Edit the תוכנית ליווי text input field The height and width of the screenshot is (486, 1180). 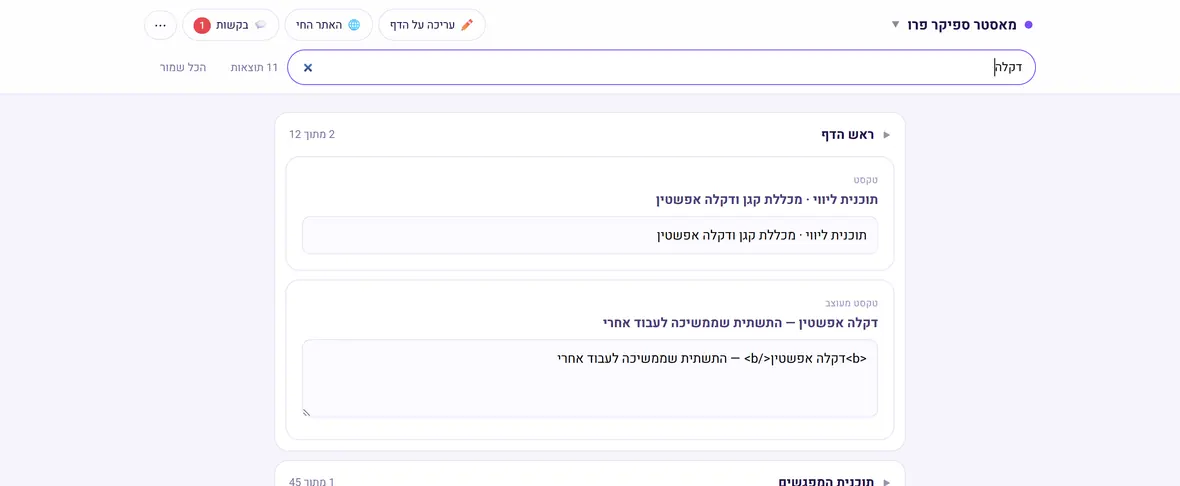(590, 235)
